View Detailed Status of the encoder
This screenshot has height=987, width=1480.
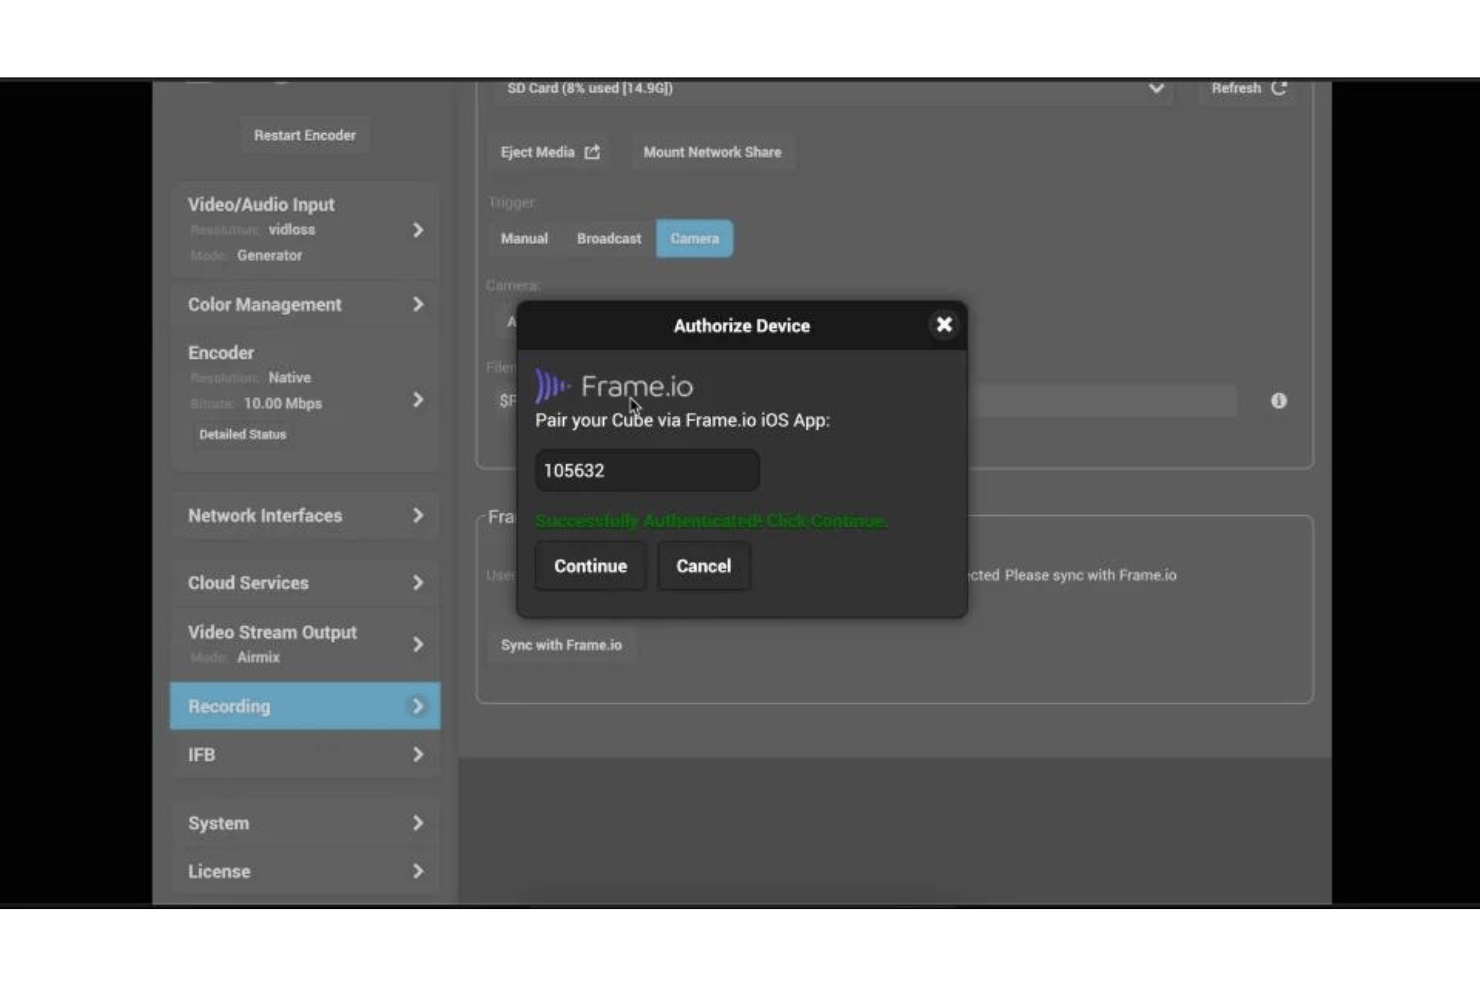tap(242, 434)
